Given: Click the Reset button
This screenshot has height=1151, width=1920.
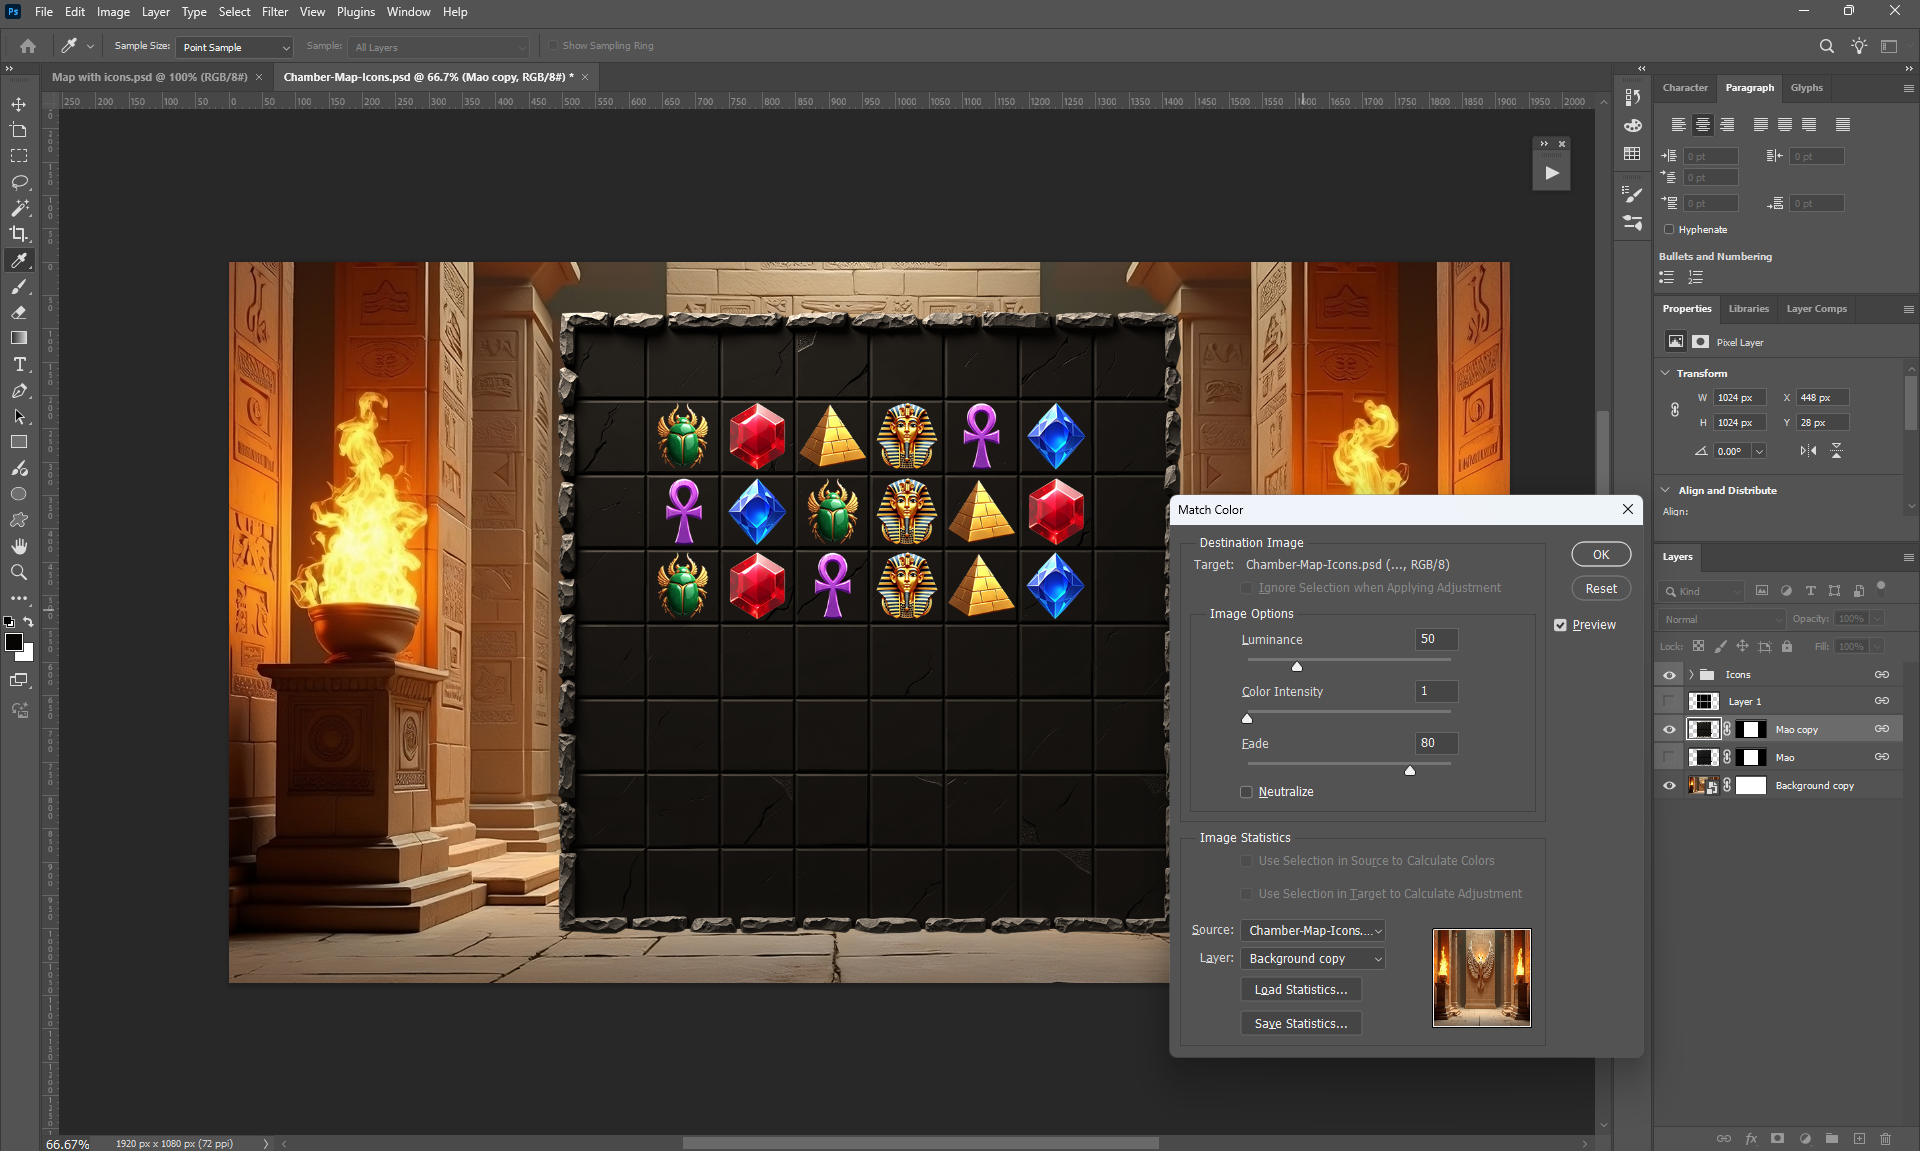Looking at the screenshot, I should coord(1600,589).
